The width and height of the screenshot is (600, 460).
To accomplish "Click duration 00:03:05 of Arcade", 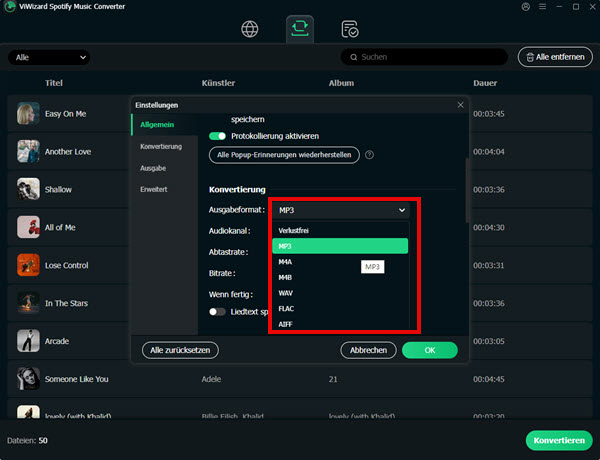I will point(489,341).
